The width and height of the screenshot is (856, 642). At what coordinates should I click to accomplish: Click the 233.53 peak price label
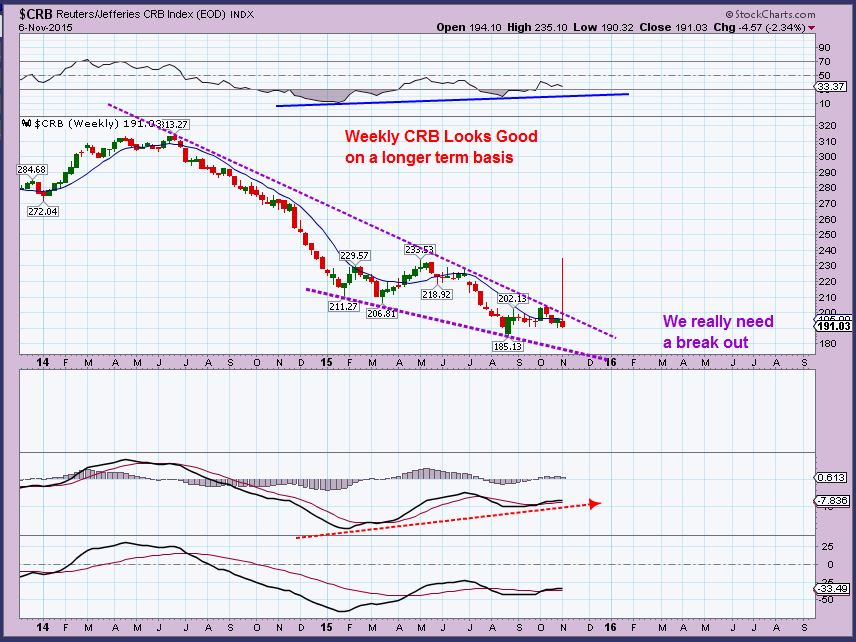click(x=419, y=249)
